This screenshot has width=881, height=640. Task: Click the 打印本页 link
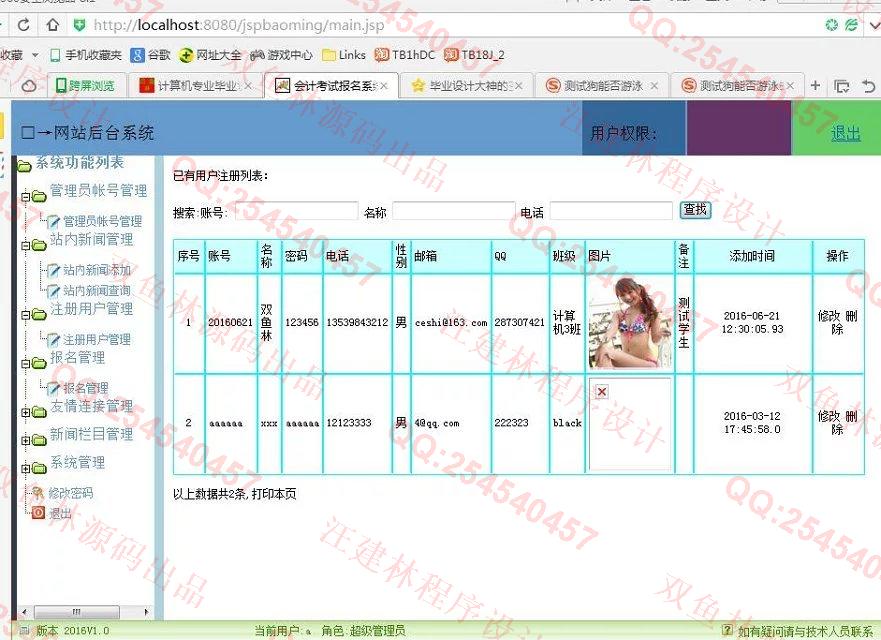point(274,494)
